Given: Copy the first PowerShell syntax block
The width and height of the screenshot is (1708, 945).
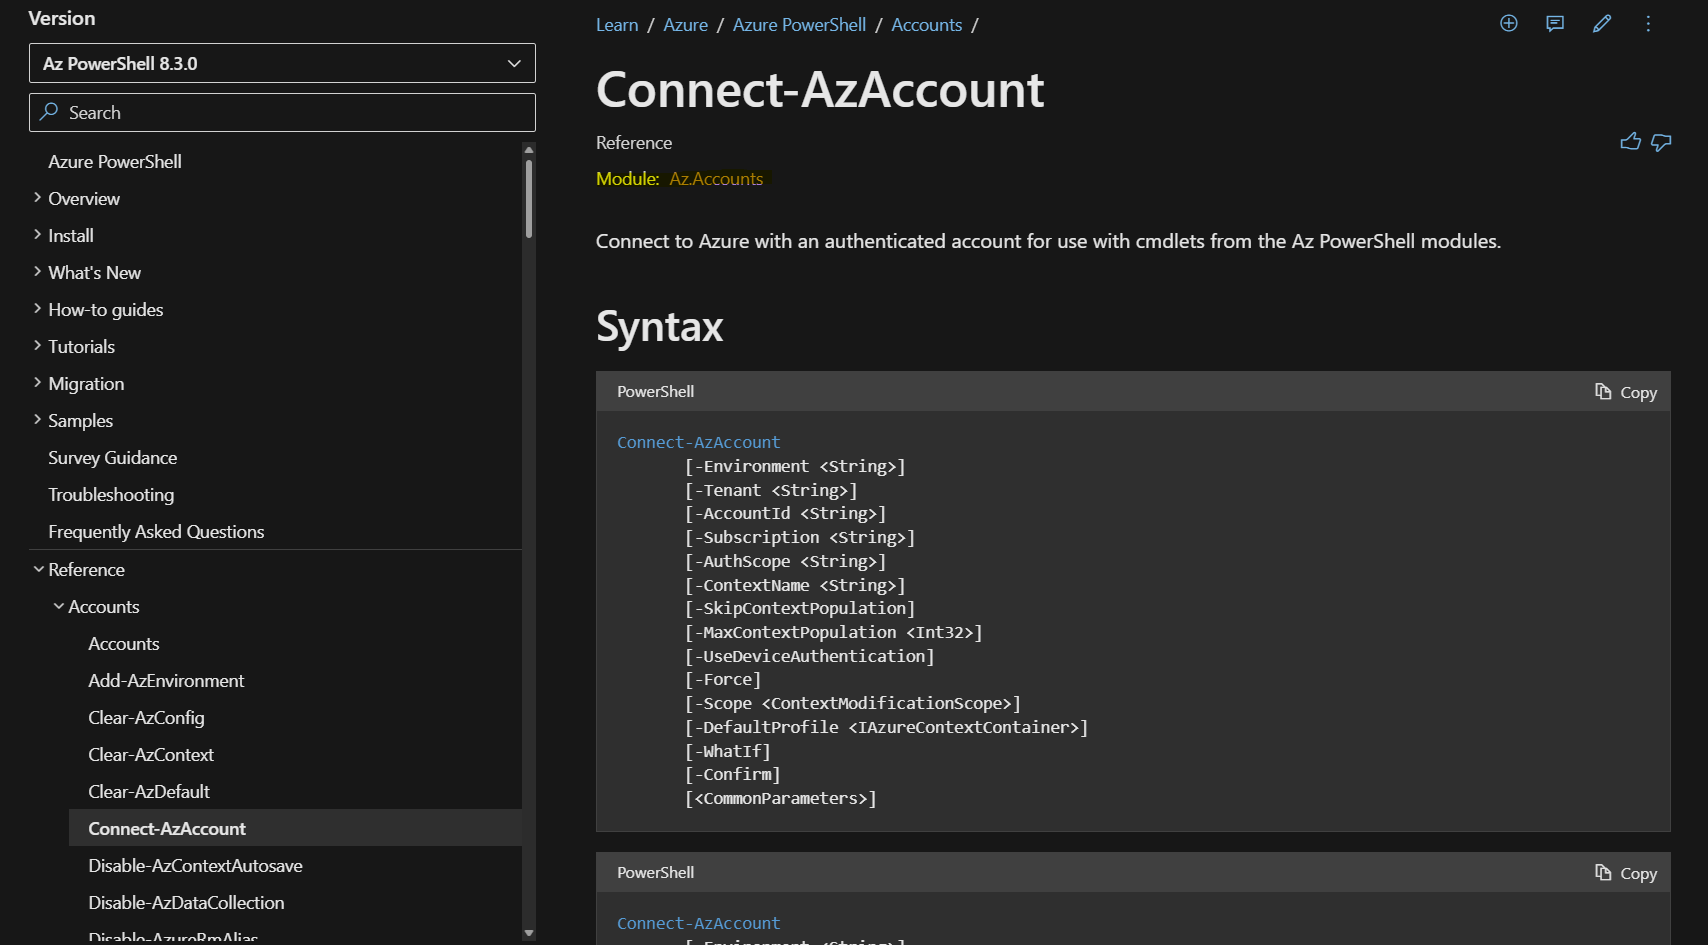Looking at the screenshot, I should [x=1624, y=392].
